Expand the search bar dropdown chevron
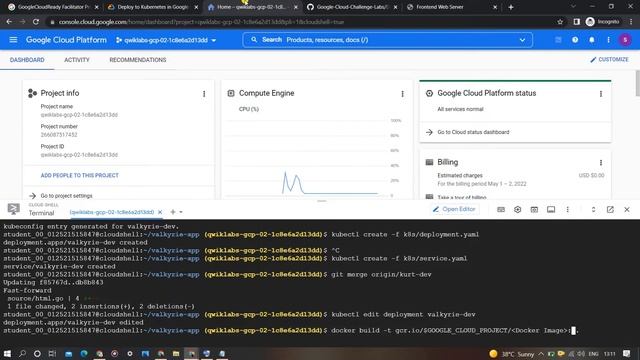 pyautogui.click(x=522, y=40)
